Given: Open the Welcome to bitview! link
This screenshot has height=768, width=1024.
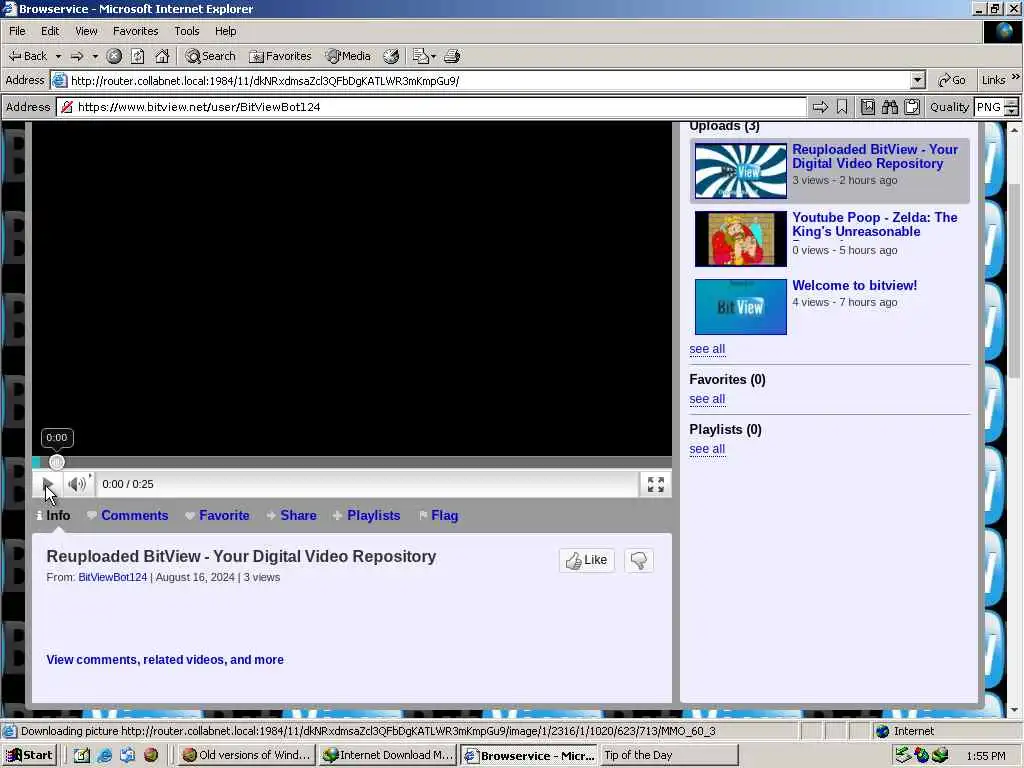Looking at the screenshot, I should coord(855,285).
